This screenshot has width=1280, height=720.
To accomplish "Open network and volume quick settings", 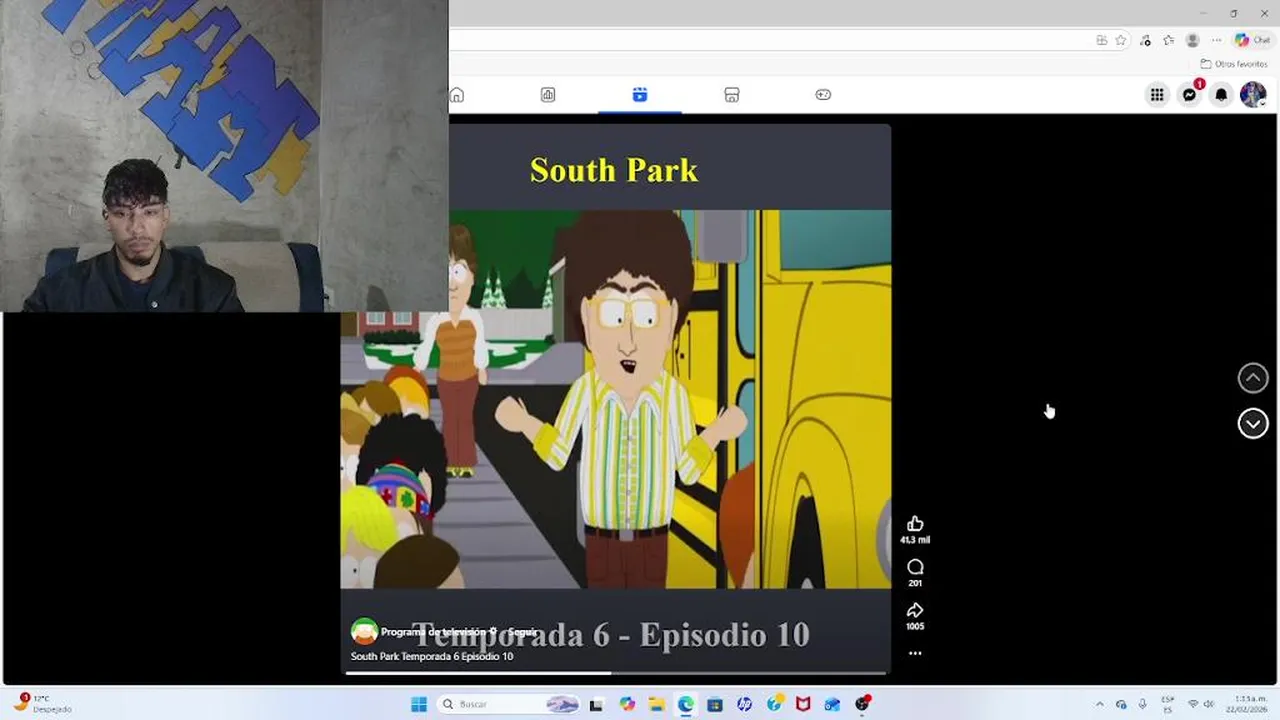I will click(1200, 704).
